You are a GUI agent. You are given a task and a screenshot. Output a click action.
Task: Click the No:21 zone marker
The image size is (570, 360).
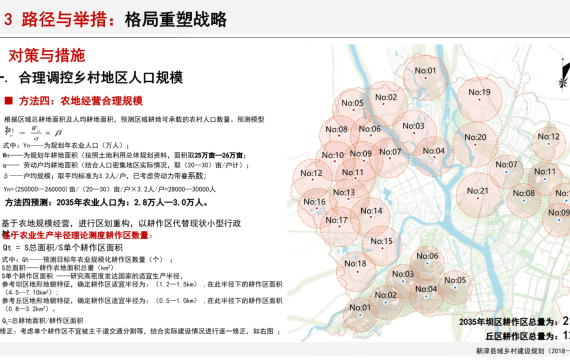click(478, 195)
